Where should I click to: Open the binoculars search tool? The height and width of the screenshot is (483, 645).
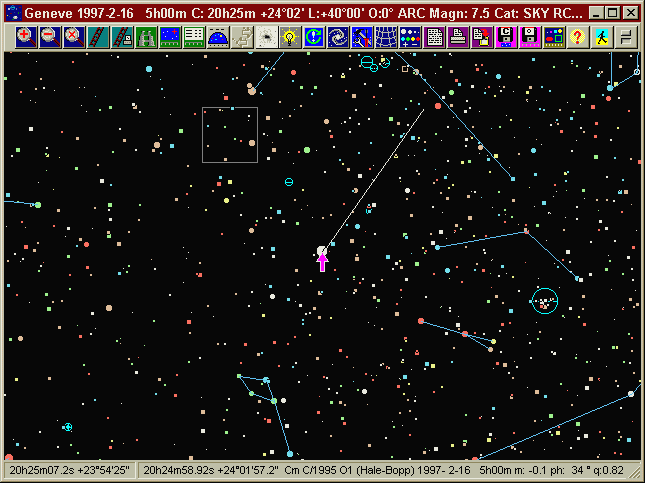[x=146, y=37]
